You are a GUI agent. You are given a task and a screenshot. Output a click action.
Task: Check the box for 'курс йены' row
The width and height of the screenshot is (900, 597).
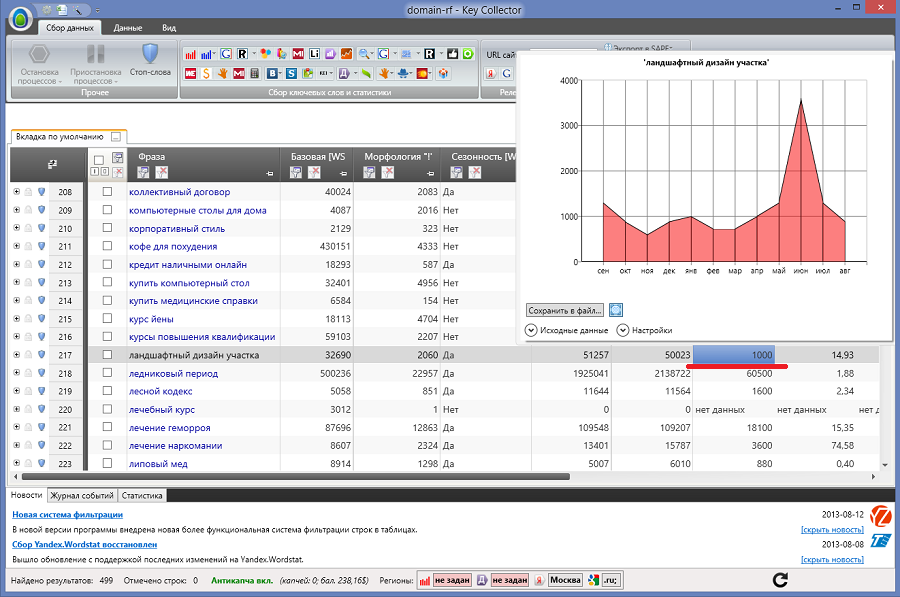(x=107, y=318)
